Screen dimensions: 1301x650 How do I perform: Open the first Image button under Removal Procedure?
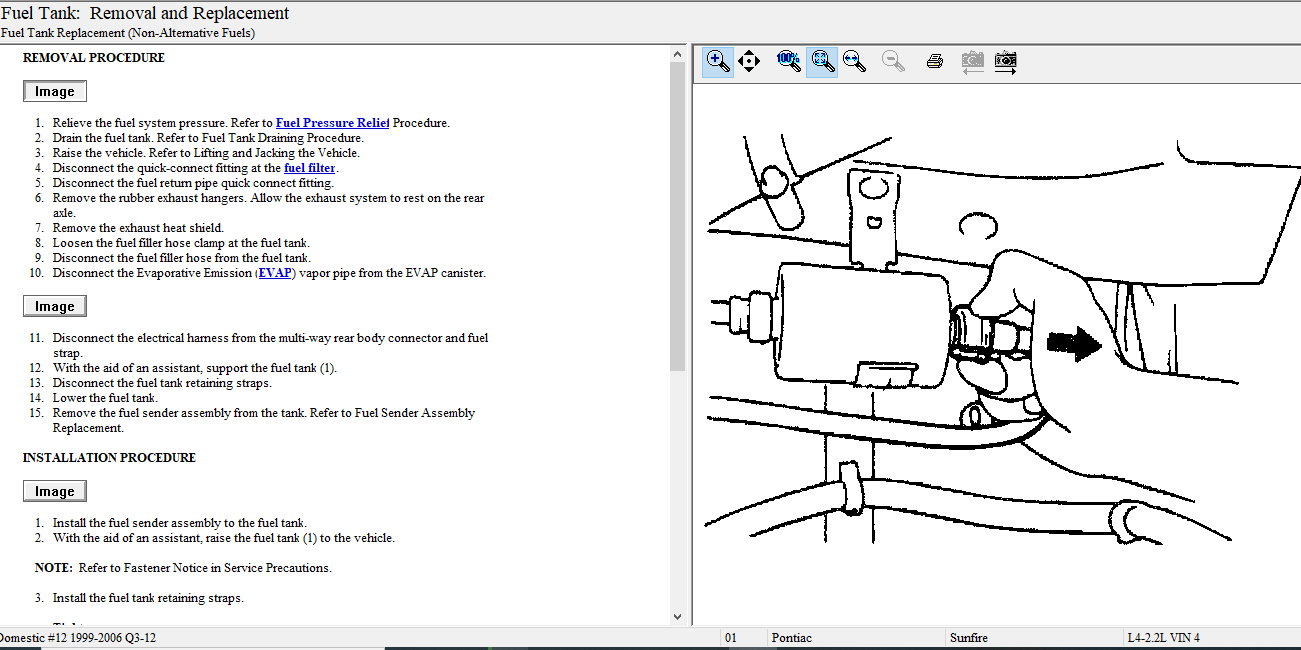(x=55, y=91)
